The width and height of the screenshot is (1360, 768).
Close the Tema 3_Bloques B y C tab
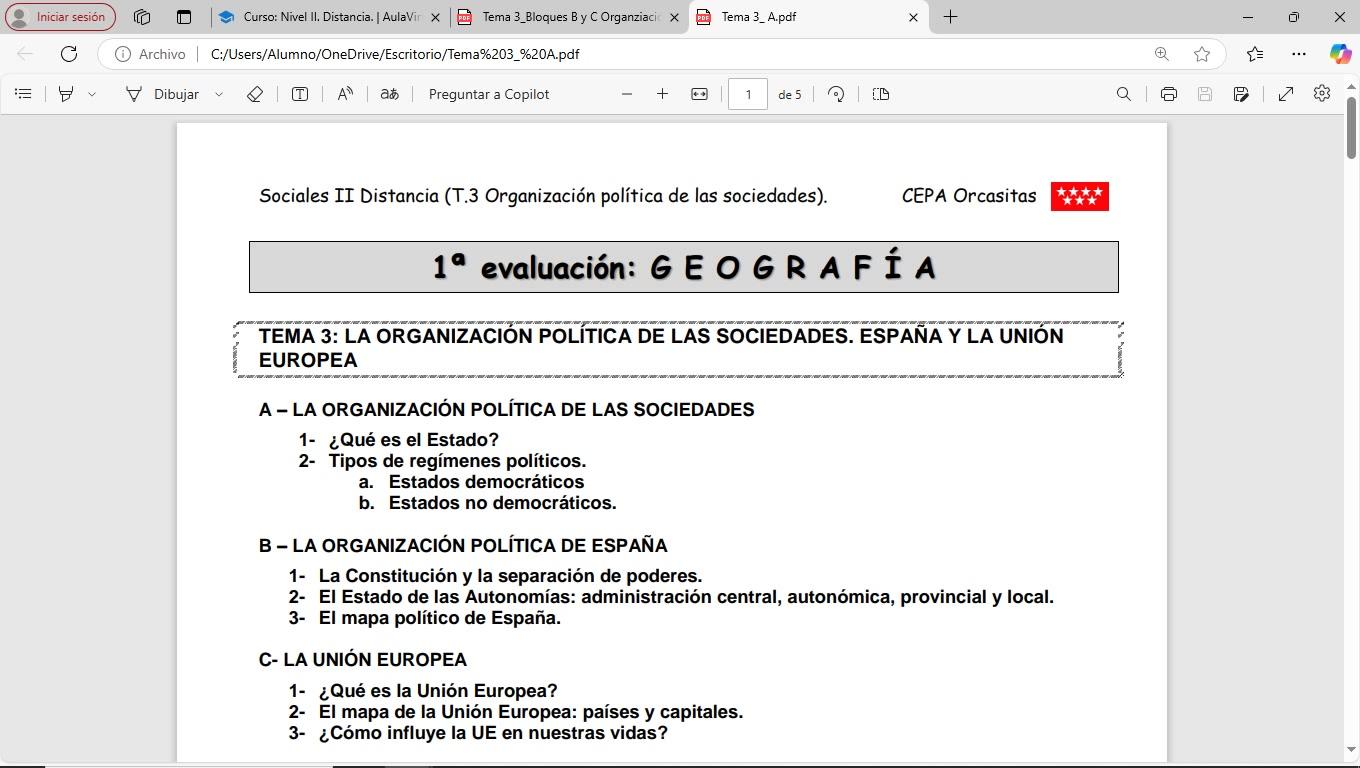674,17
